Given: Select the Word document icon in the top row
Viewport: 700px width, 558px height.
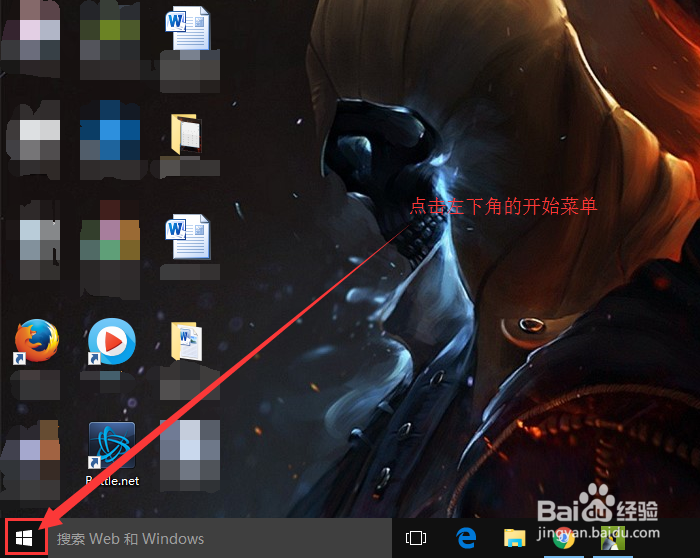Looking at the screenshot, I should [x=188, y=28].
